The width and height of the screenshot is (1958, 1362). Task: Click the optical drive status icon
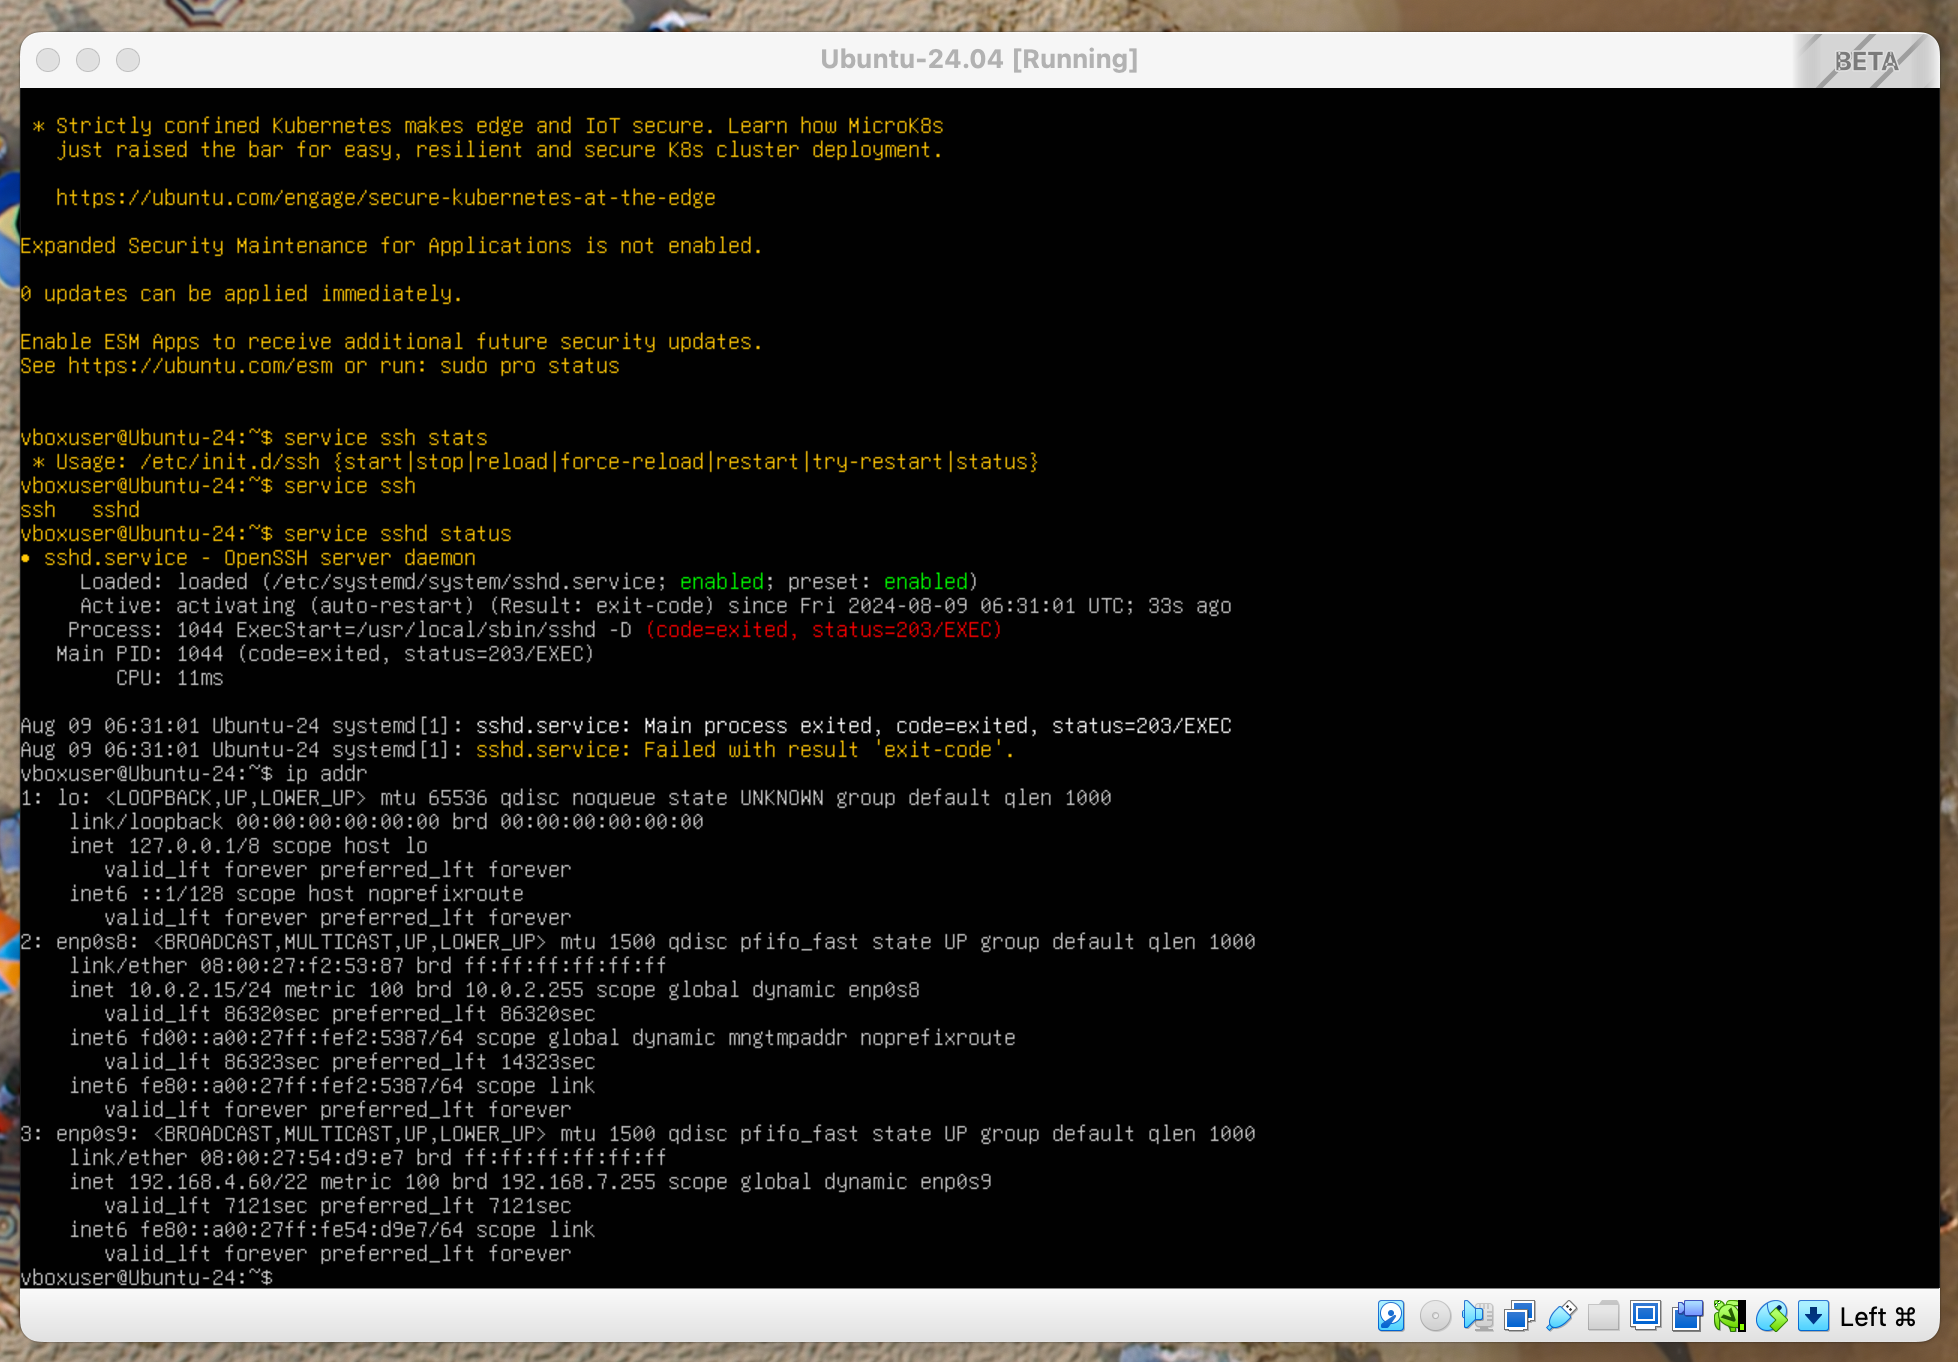click(1435, 1316)
